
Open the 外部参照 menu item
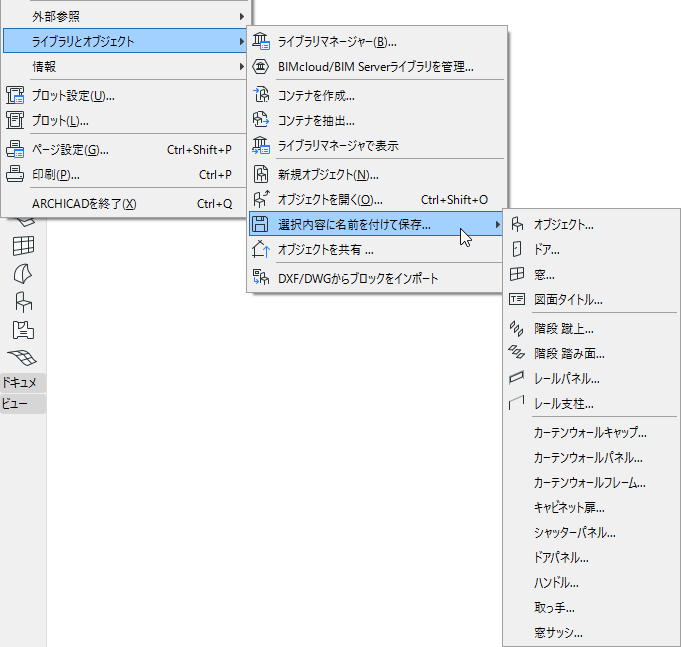point(125,17)
